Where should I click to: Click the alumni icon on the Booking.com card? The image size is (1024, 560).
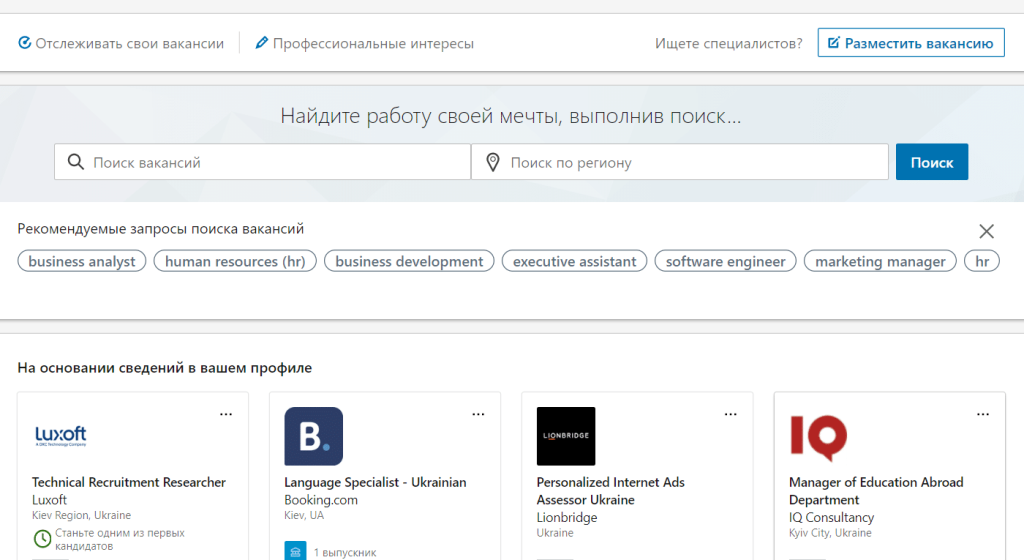[x=295, y=552]
